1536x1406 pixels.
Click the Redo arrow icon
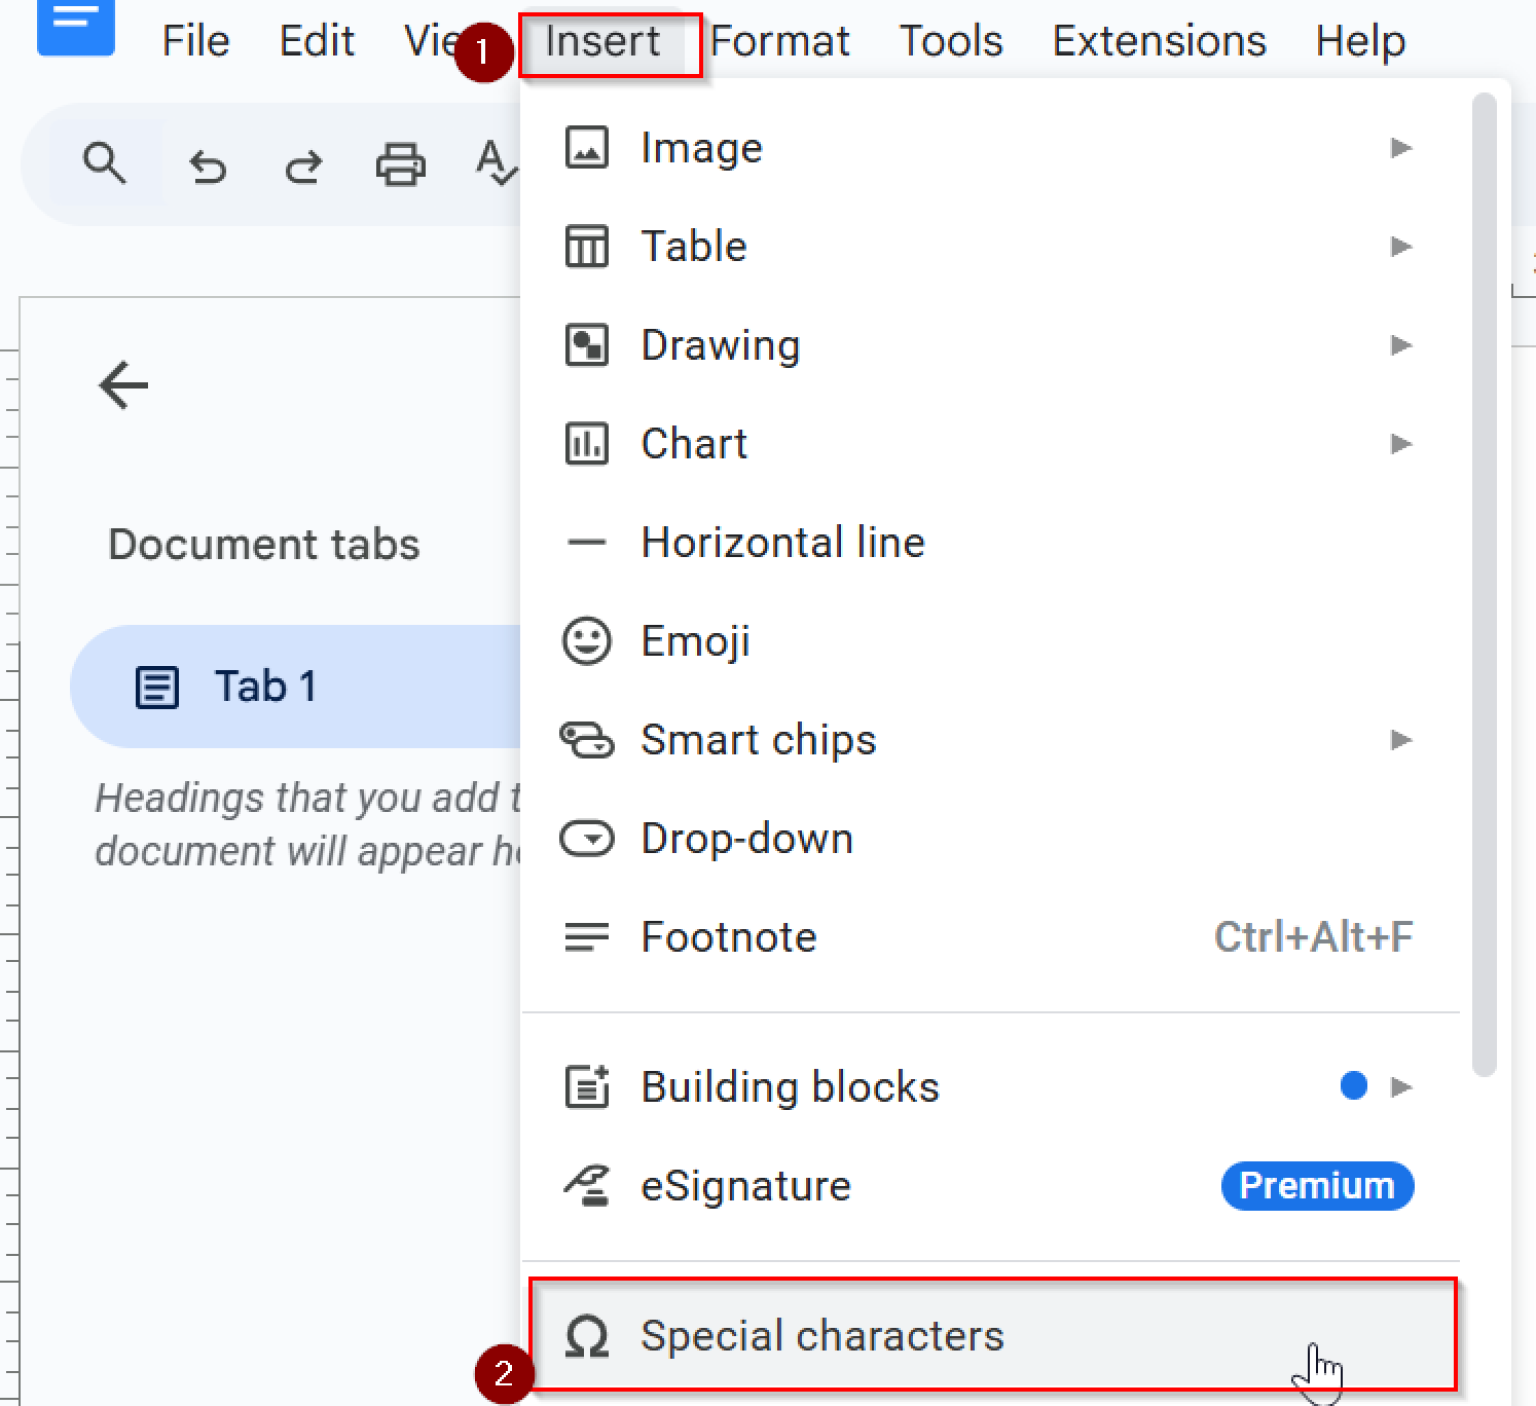coord(303,165)
